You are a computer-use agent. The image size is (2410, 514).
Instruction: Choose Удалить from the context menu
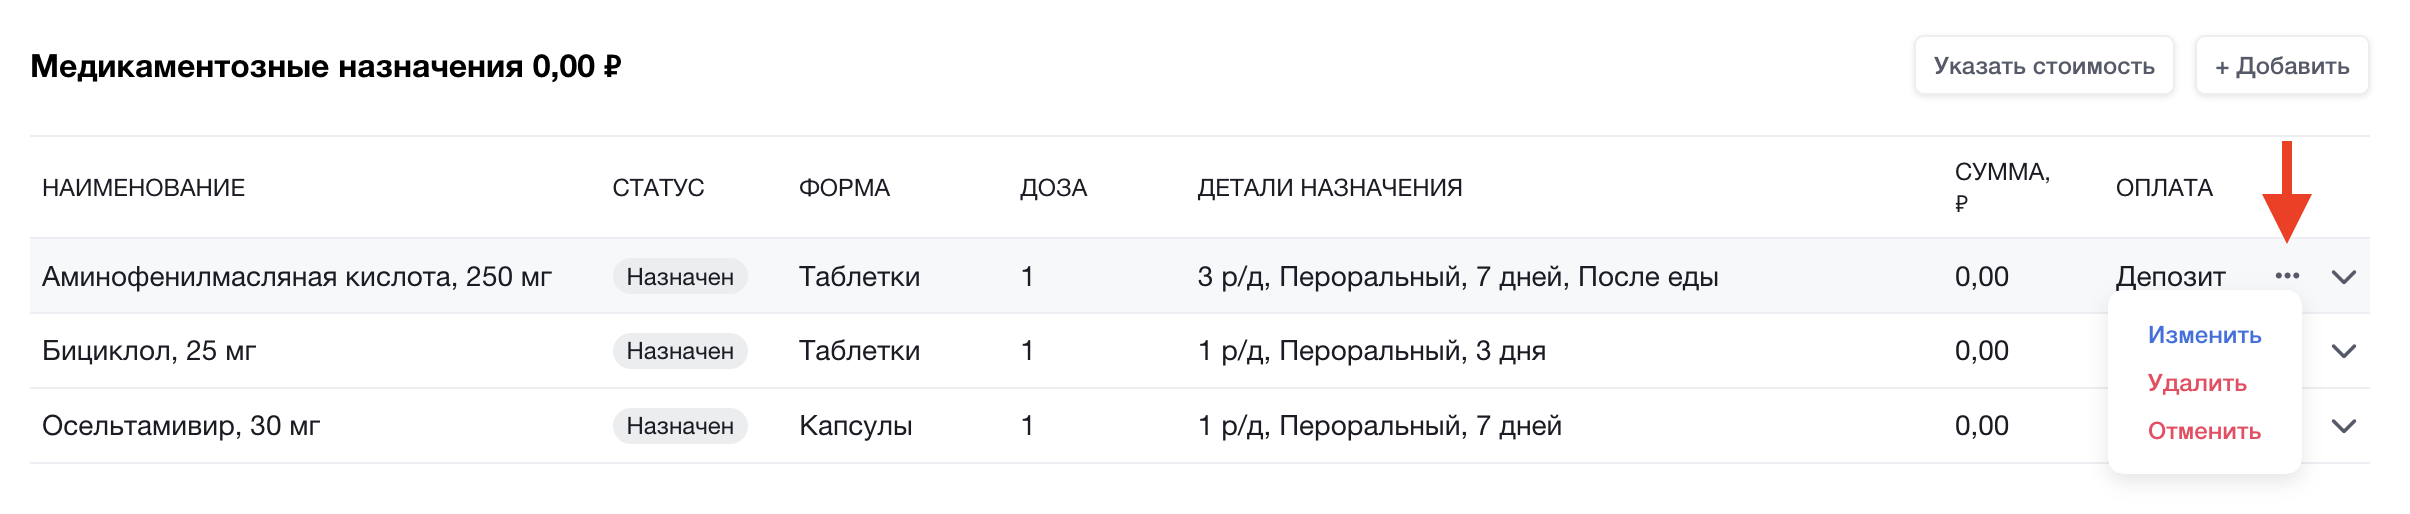(2197, 383)
